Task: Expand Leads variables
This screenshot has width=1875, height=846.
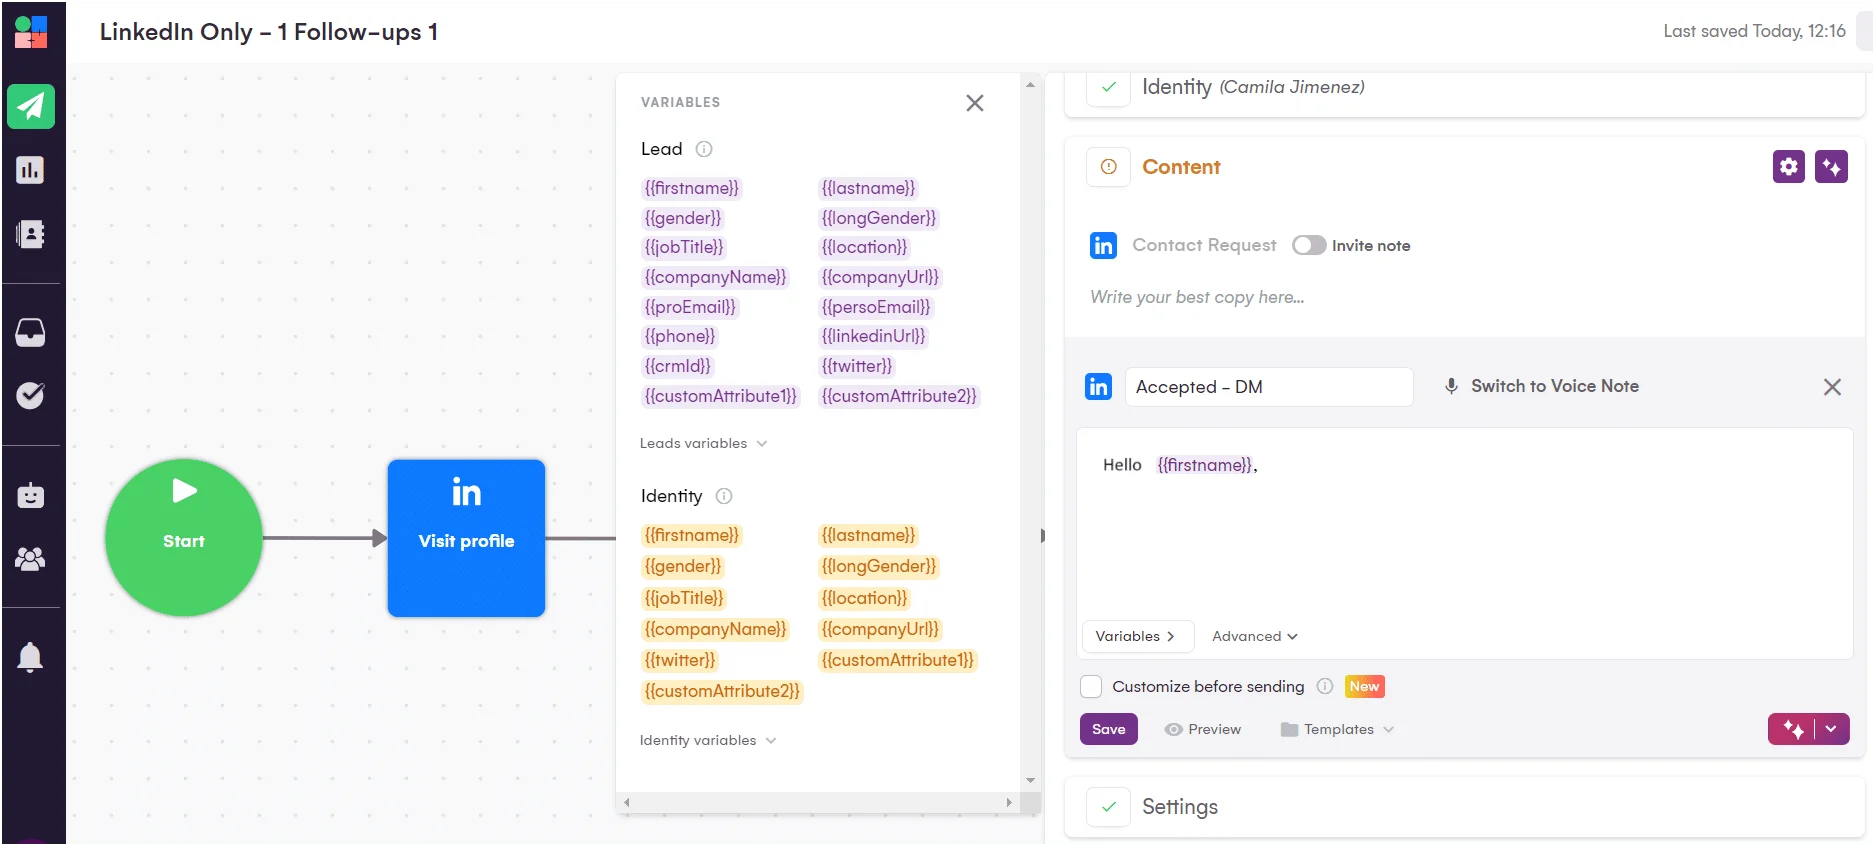Action: pyautogui.click(x=703, y=443)
